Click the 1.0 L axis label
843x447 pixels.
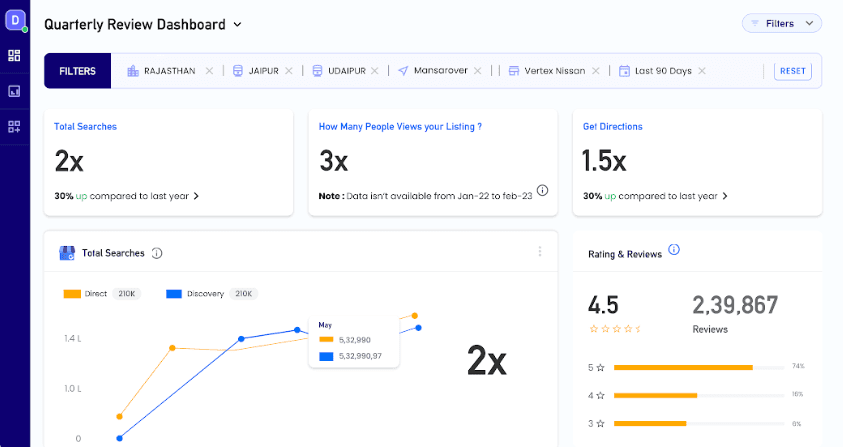(73, 389)
